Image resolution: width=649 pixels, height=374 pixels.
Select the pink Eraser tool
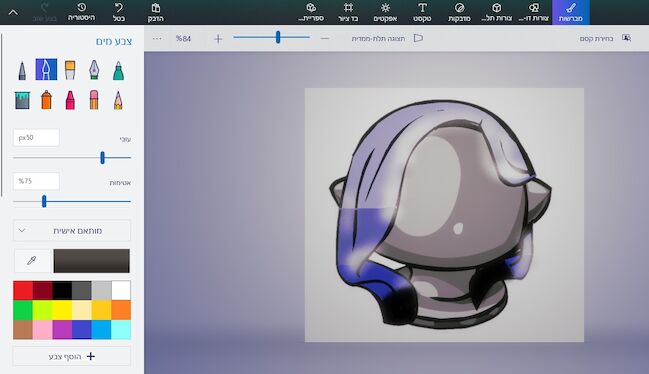tap(94, 101)
